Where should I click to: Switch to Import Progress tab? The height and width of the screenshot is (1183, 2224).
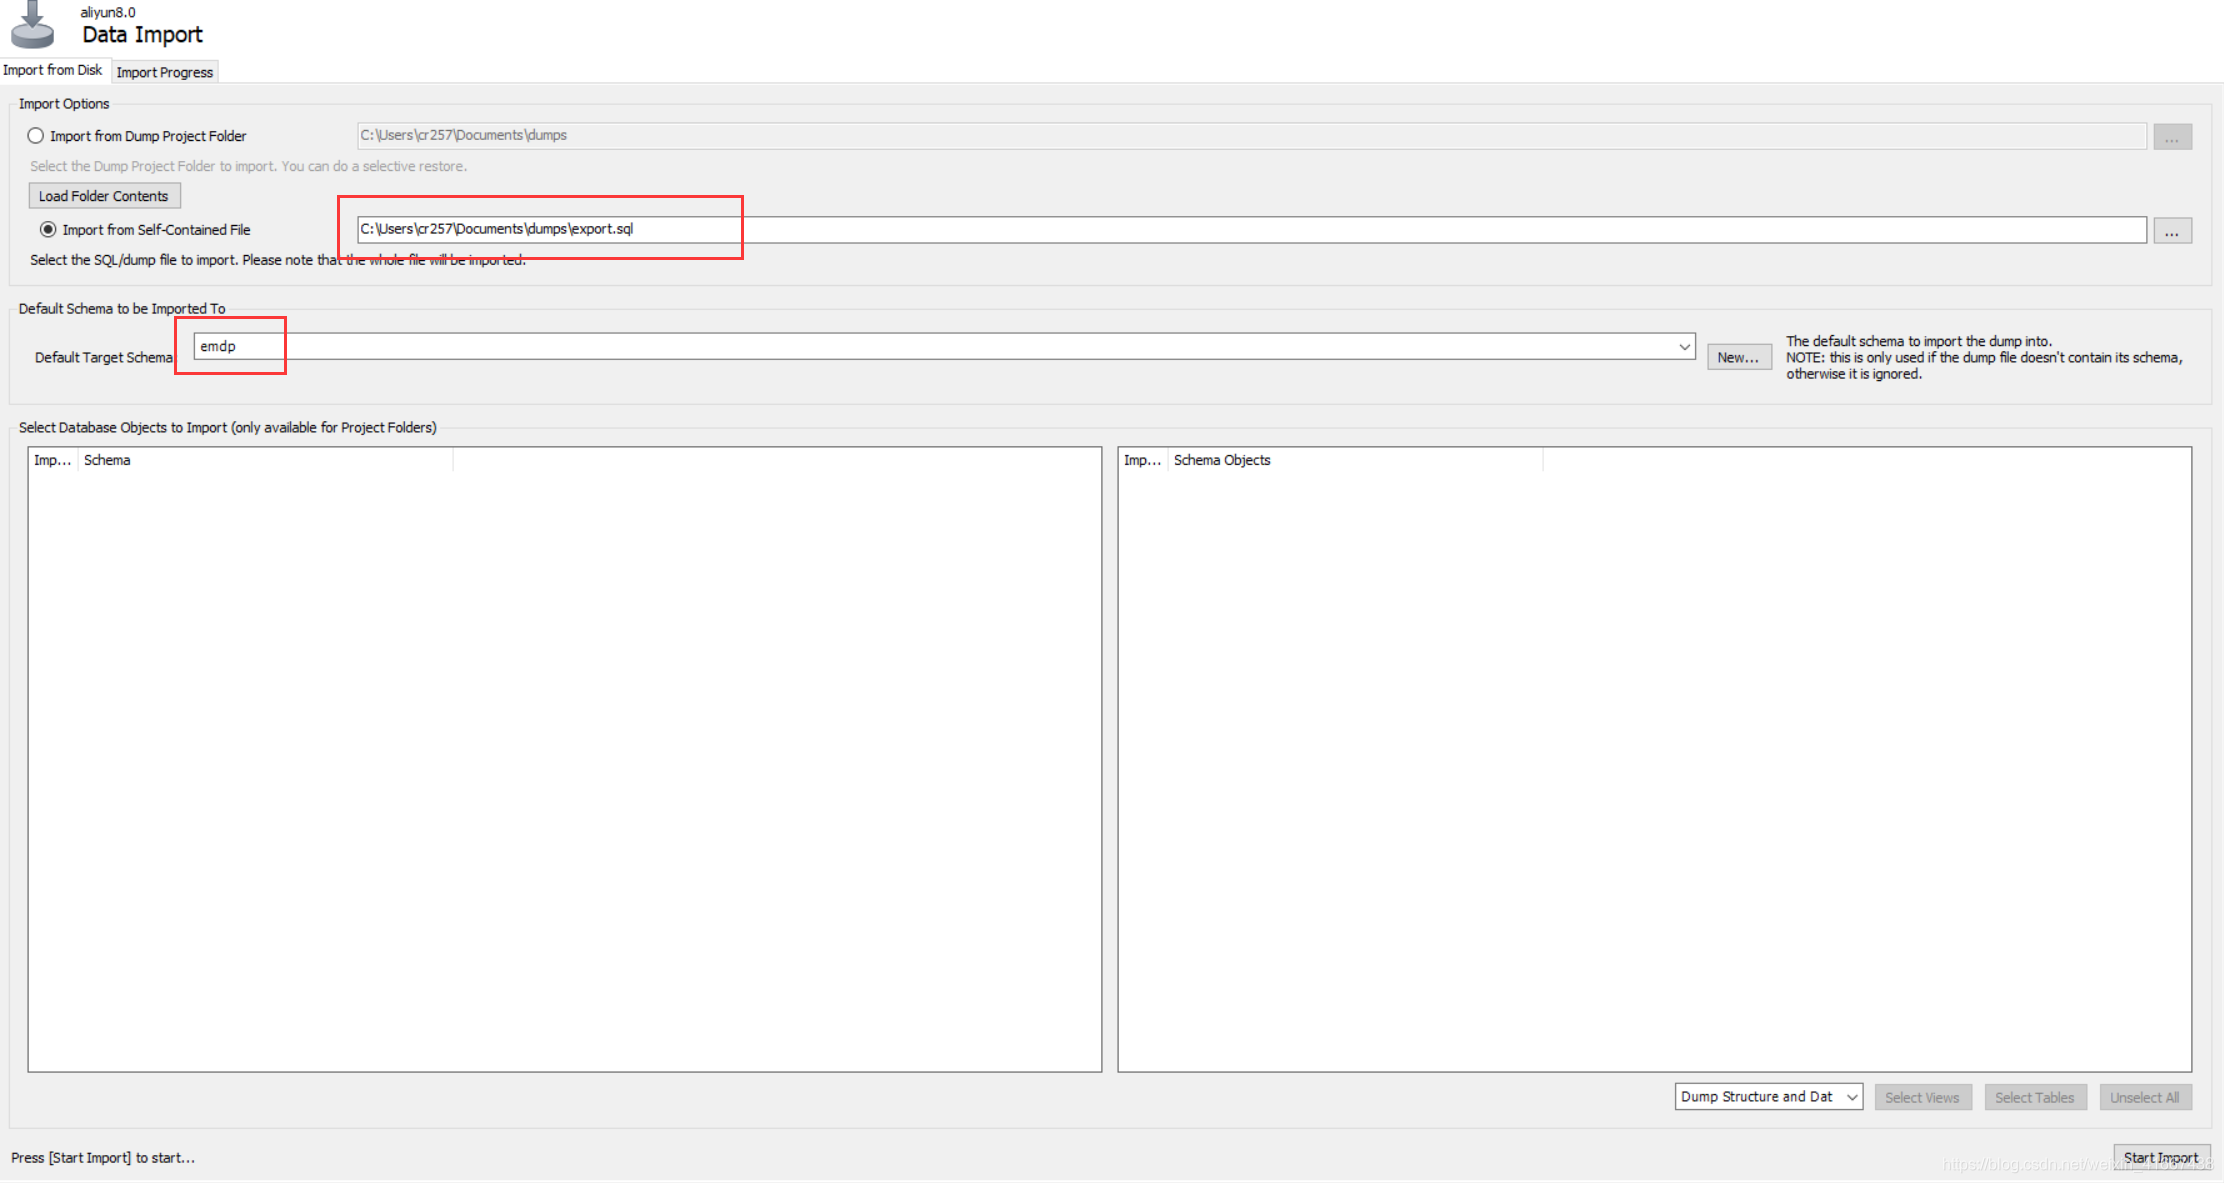[164, 72]
